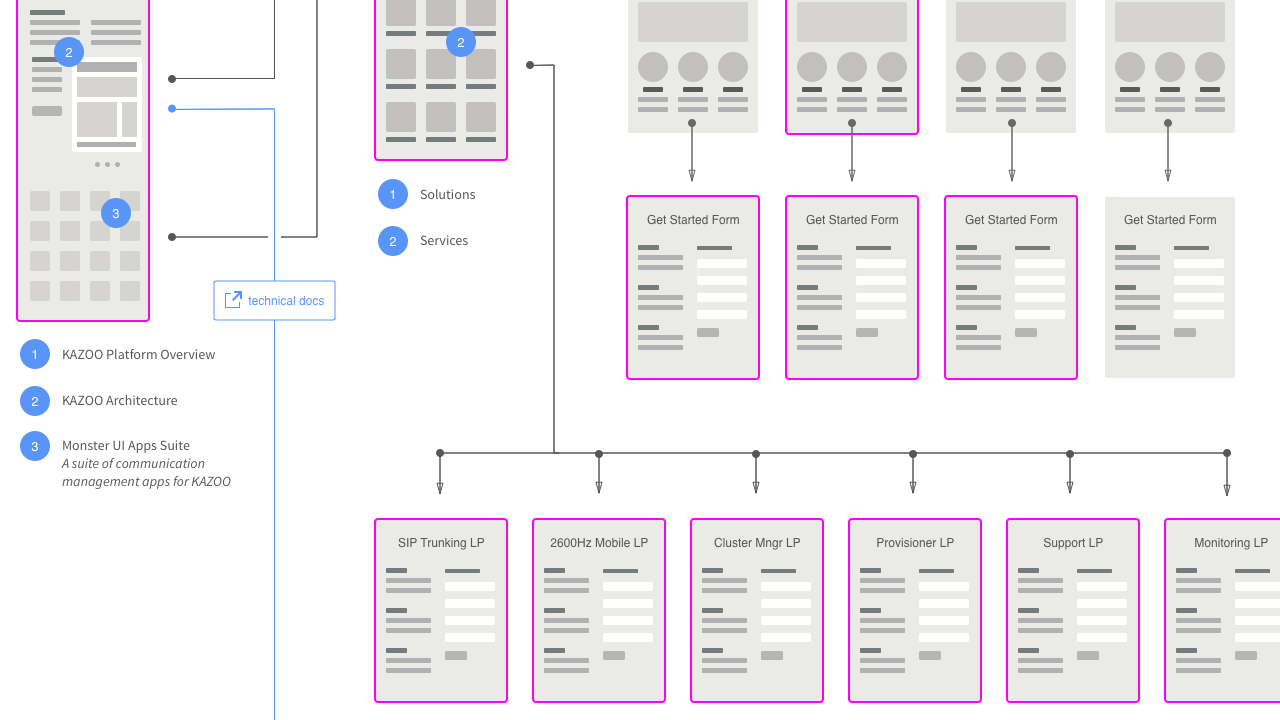The image size is (1280, 720).
Task: Select the Cluster Mngr LP frame
Action: [x=756, y=610]
